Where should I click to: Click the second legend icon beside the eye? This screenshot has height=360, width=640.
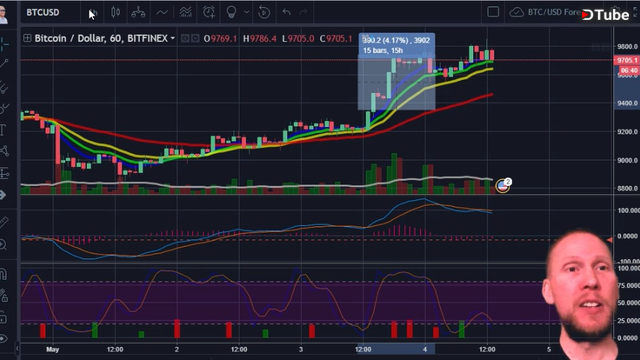[x=196, y=38]
